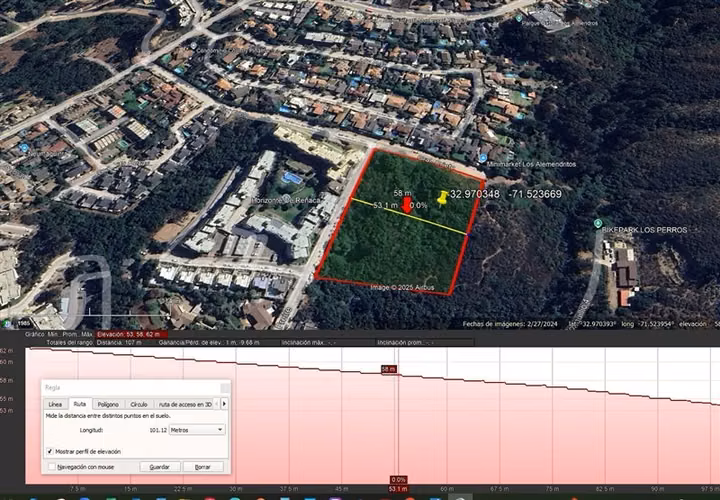Open the Metros units dropdown
The height and width of the screenshot is (500, 720).
click(x=197, y=430)
